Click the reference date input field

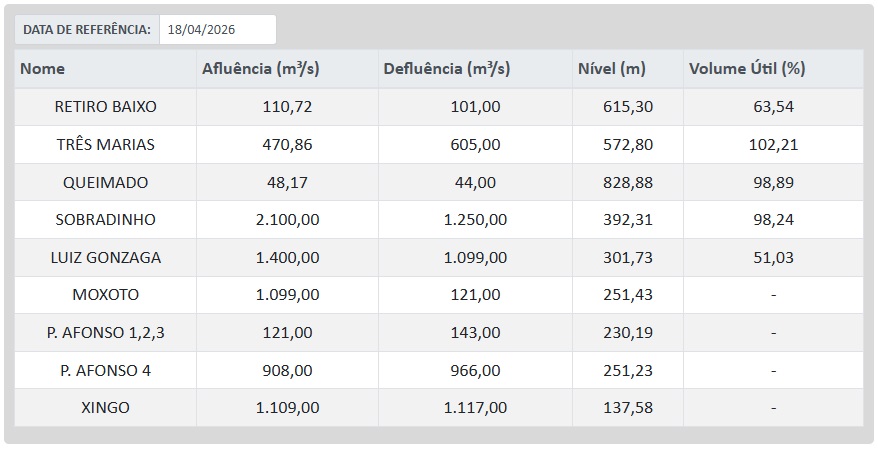coord(217,30)
